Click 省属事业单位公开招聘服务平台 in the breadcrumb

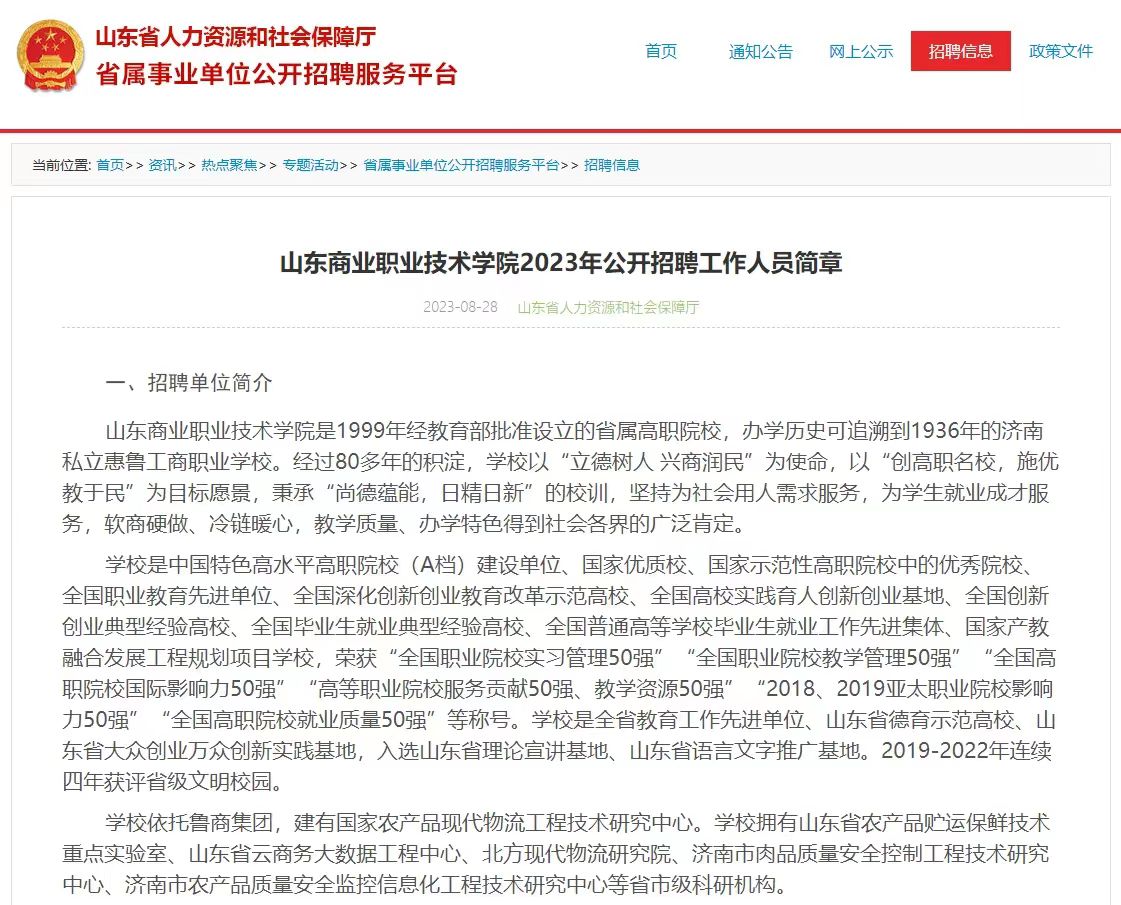[x=461, y=165]
